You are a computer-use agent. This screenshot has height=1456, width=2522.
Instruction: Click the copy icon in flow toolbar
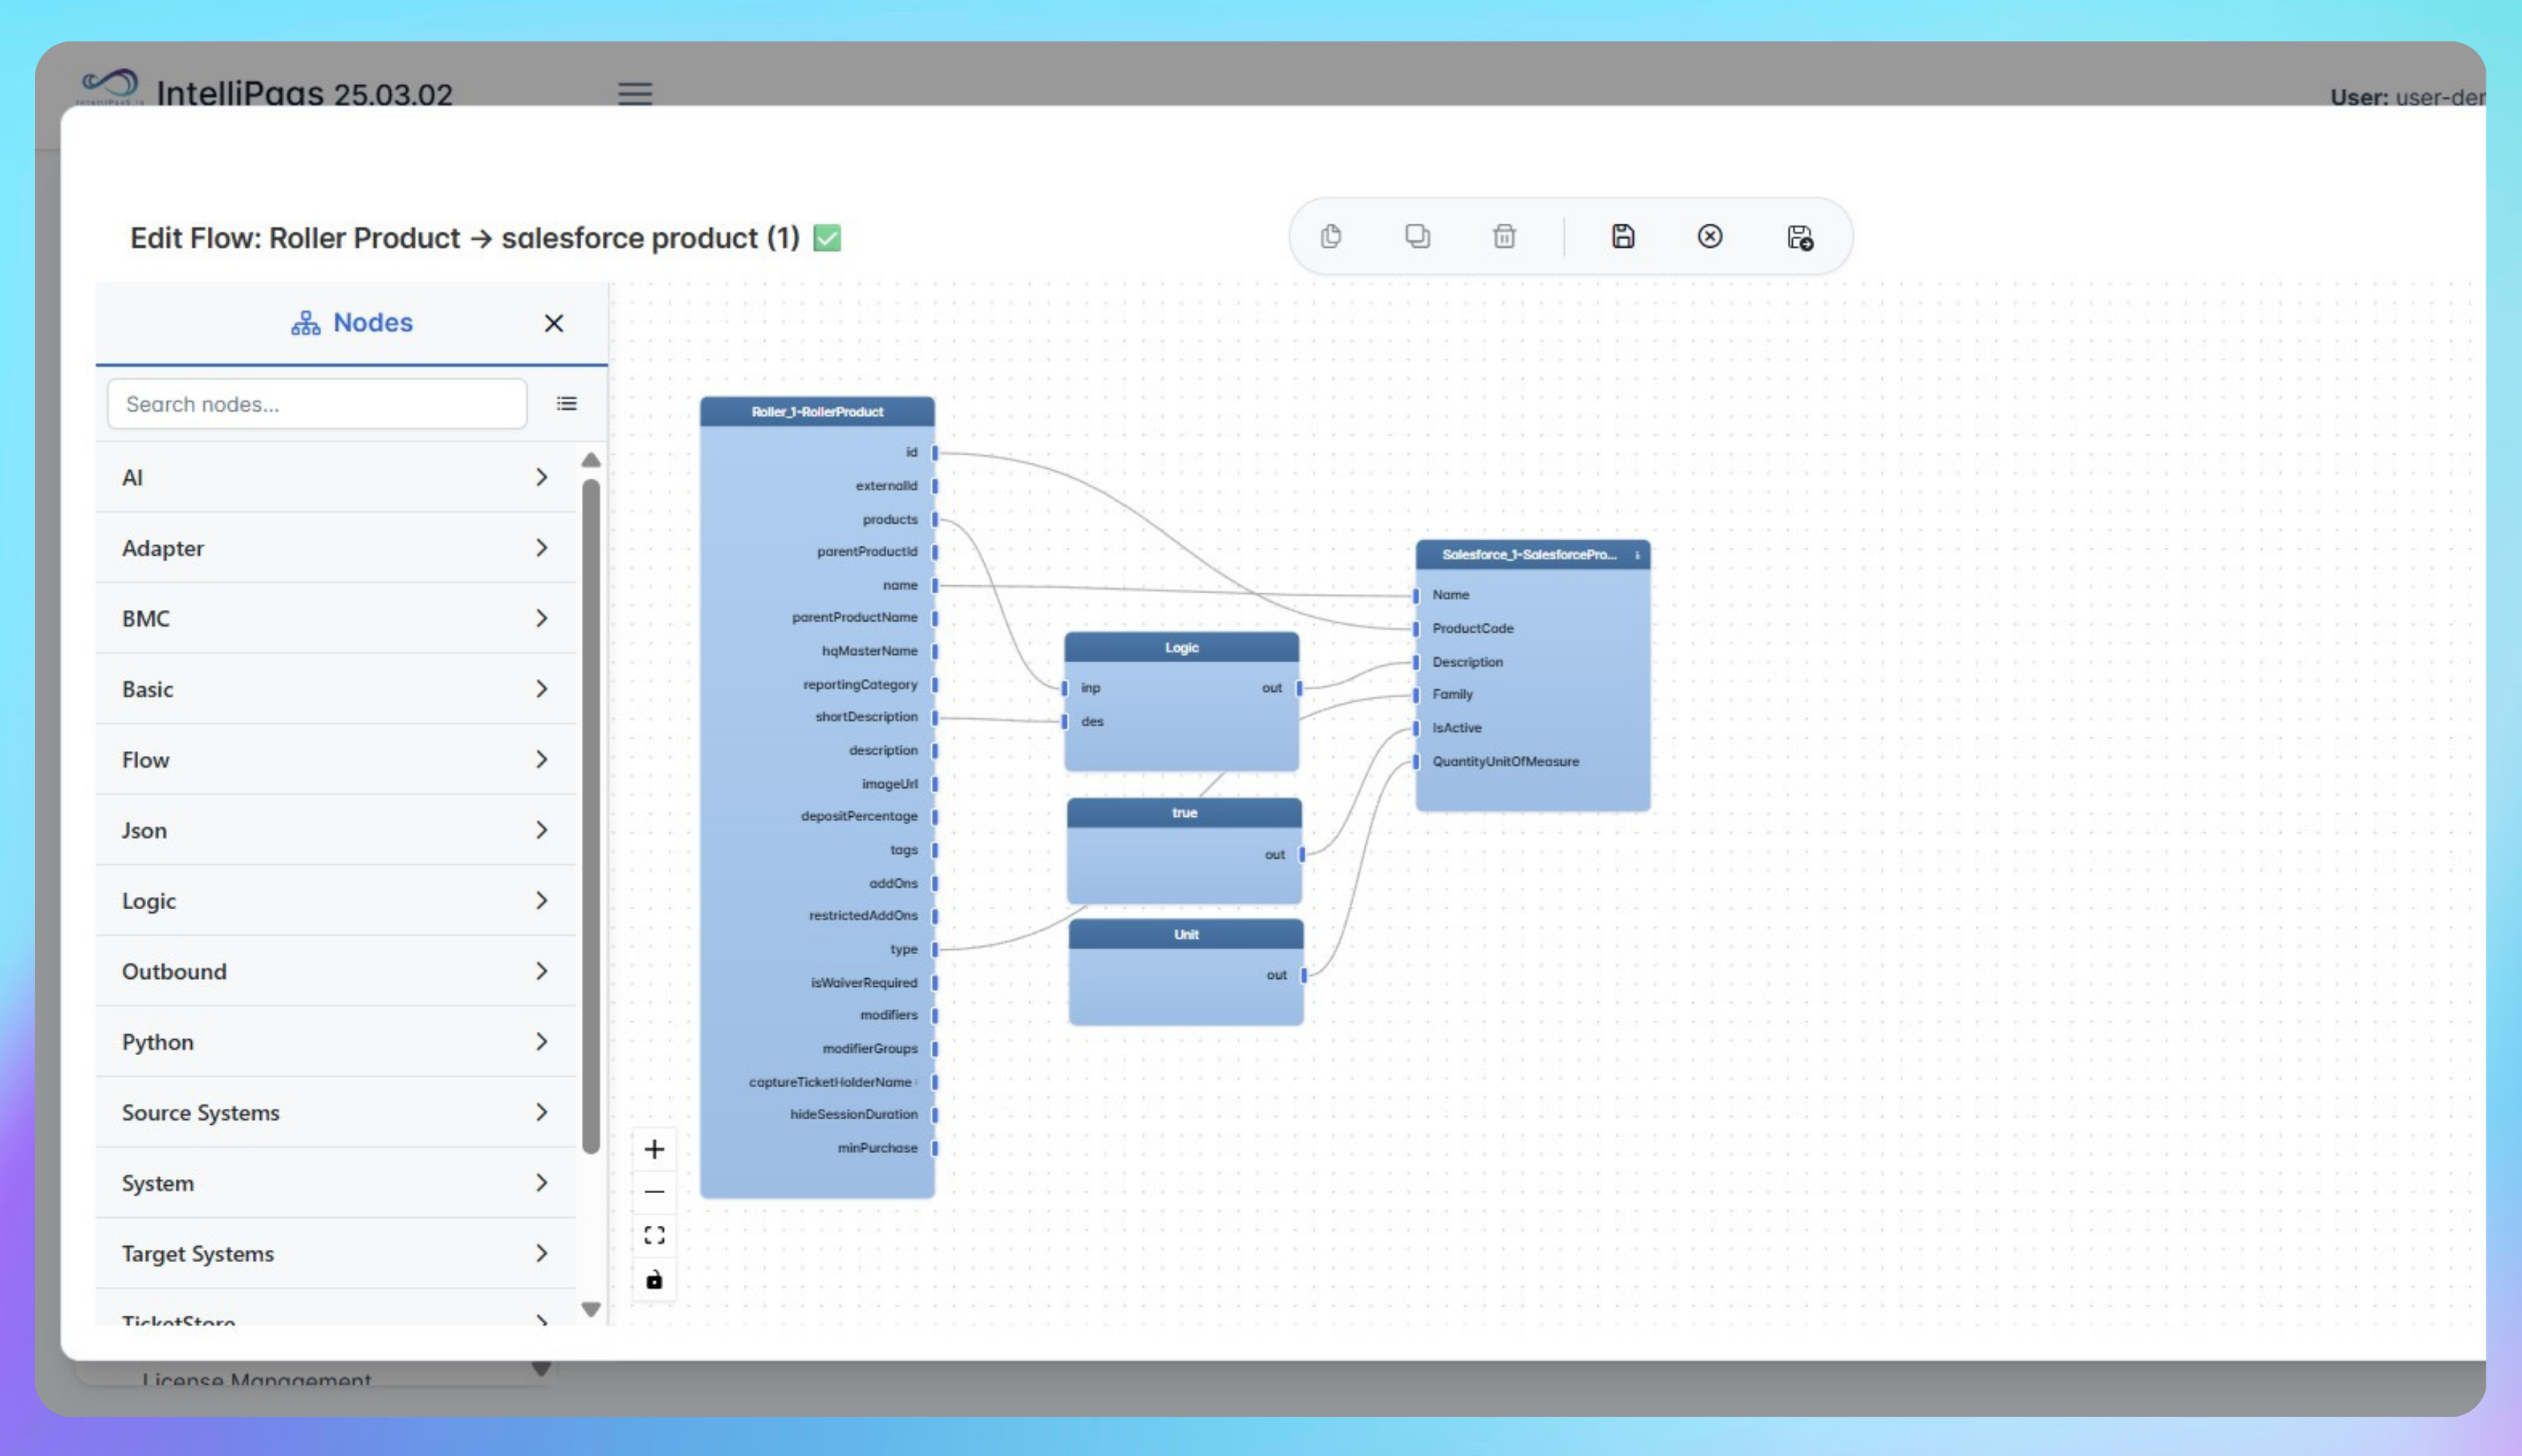(x=1330, y=237)
